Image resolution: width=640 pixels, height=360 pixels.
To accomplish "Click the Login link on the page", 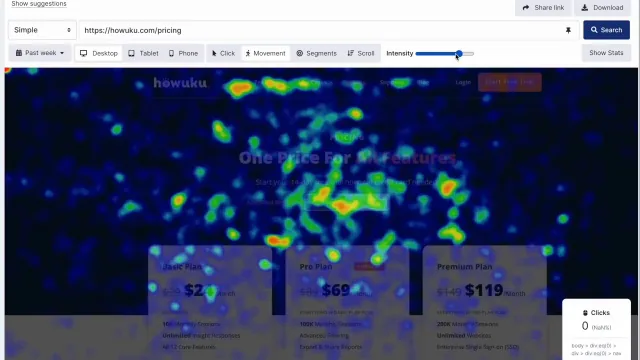I will pyautogui.click(x=463, y=82).
